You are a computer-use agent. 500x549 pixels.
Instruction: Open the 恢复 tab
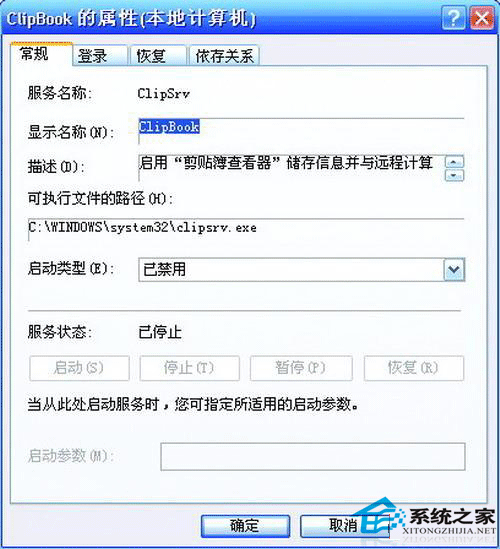[158, 56]
